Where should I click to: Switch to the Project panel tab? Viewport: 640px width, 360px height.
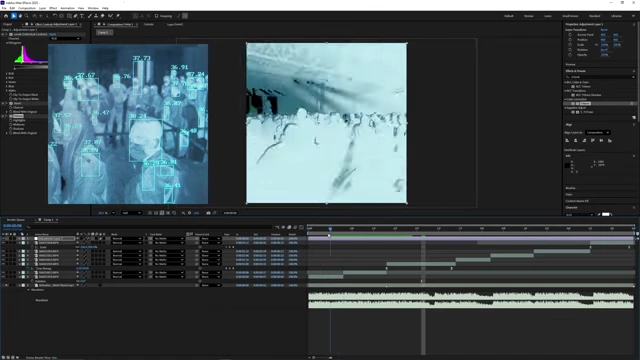[x=7, y=24]
